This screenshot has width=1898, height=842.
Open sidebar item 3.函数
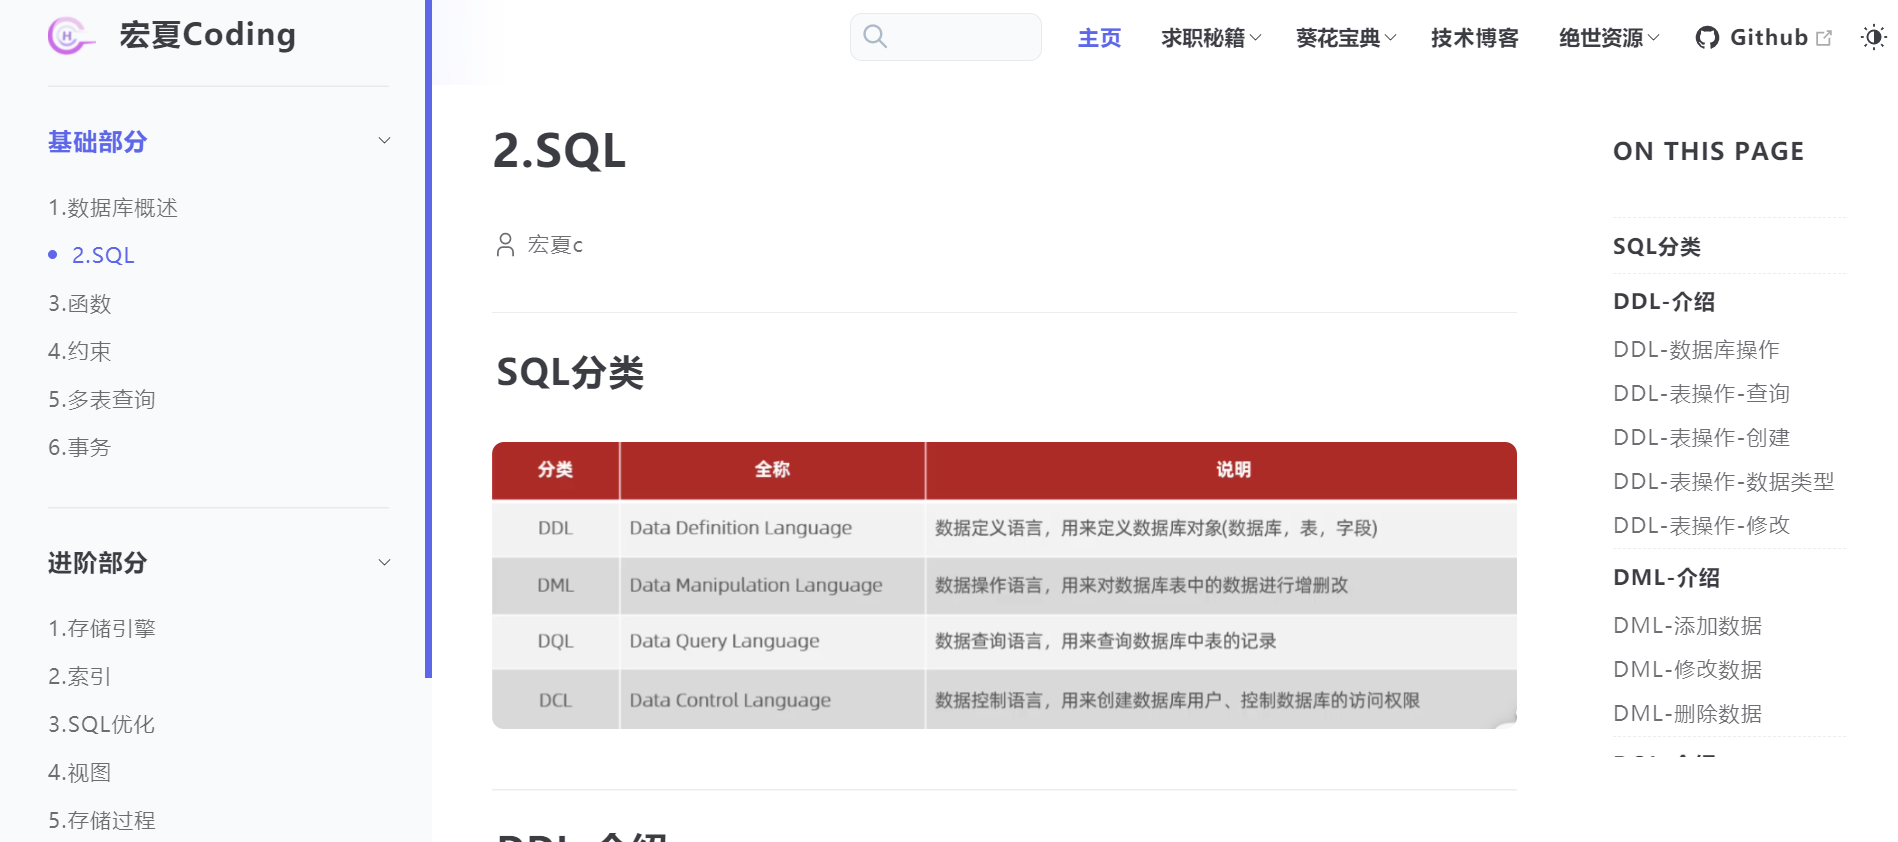pyautogui.click(x=80, y=304)
